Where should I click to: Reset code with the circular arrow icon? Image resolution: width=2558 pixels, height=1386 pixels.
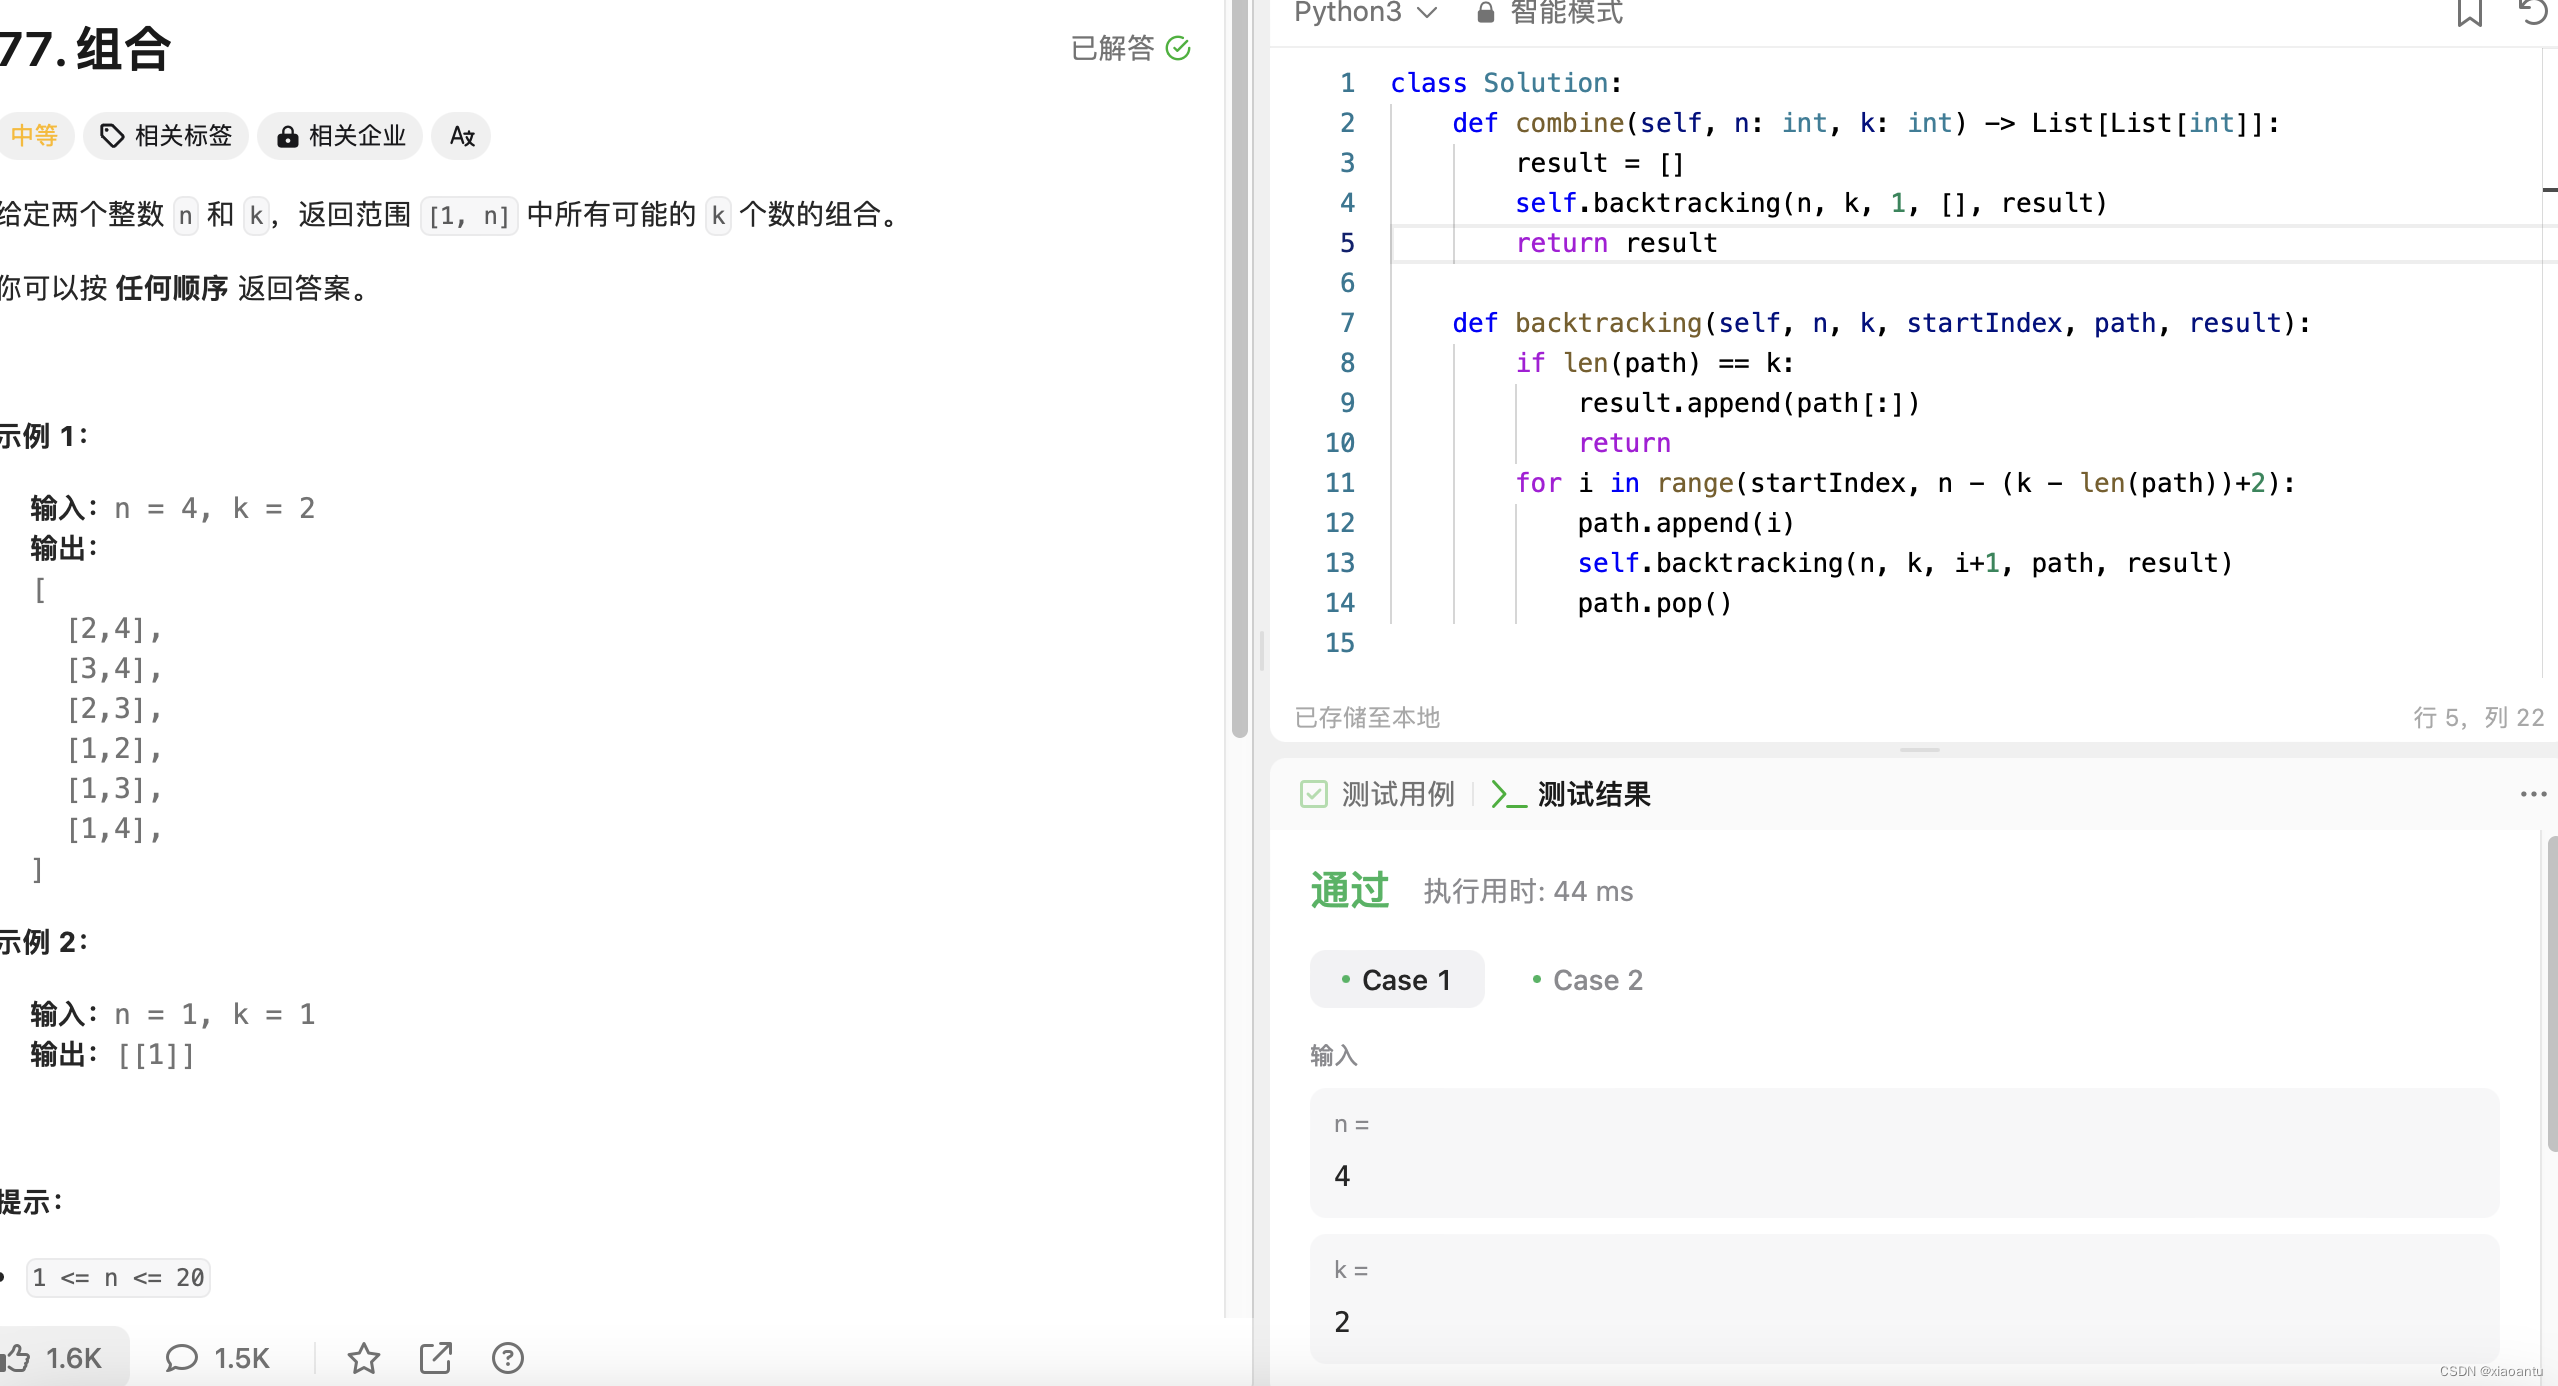[2533, 12]
